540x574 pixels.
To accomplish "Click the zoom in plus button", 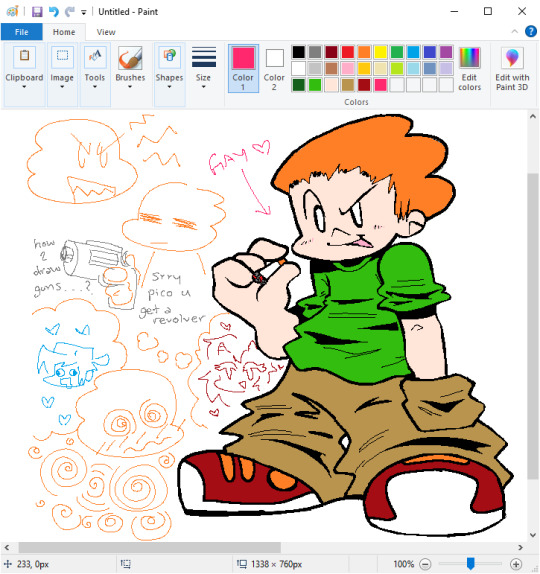I will [516, 564].
